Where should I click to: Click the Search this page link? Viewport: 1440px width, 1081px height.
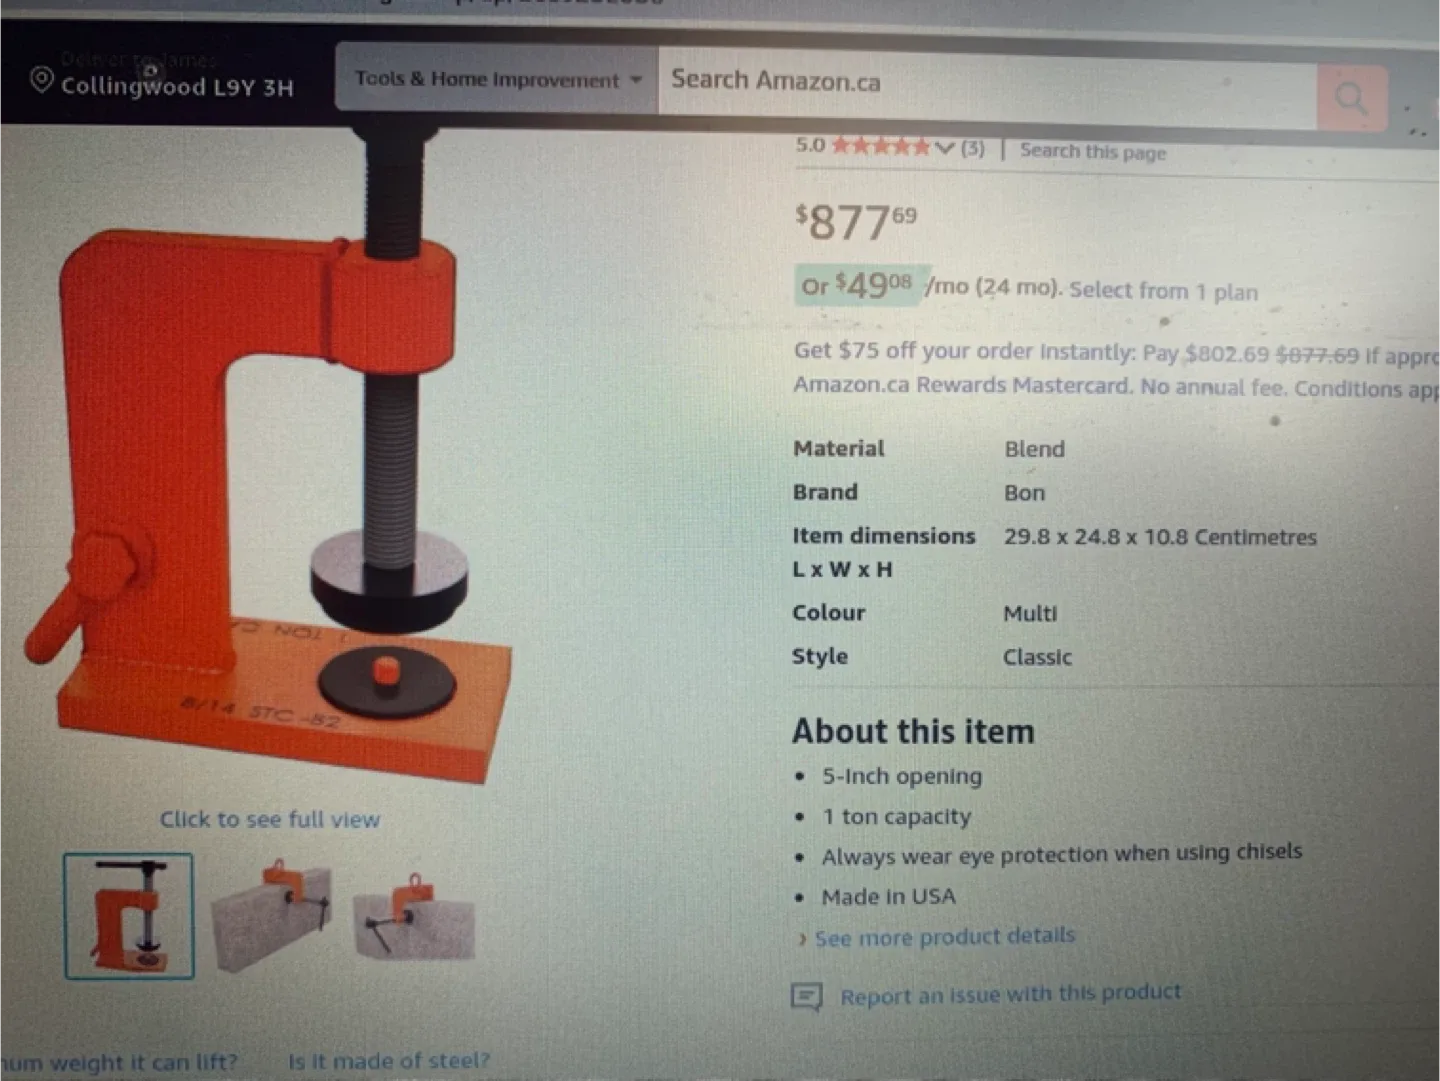1093,151
